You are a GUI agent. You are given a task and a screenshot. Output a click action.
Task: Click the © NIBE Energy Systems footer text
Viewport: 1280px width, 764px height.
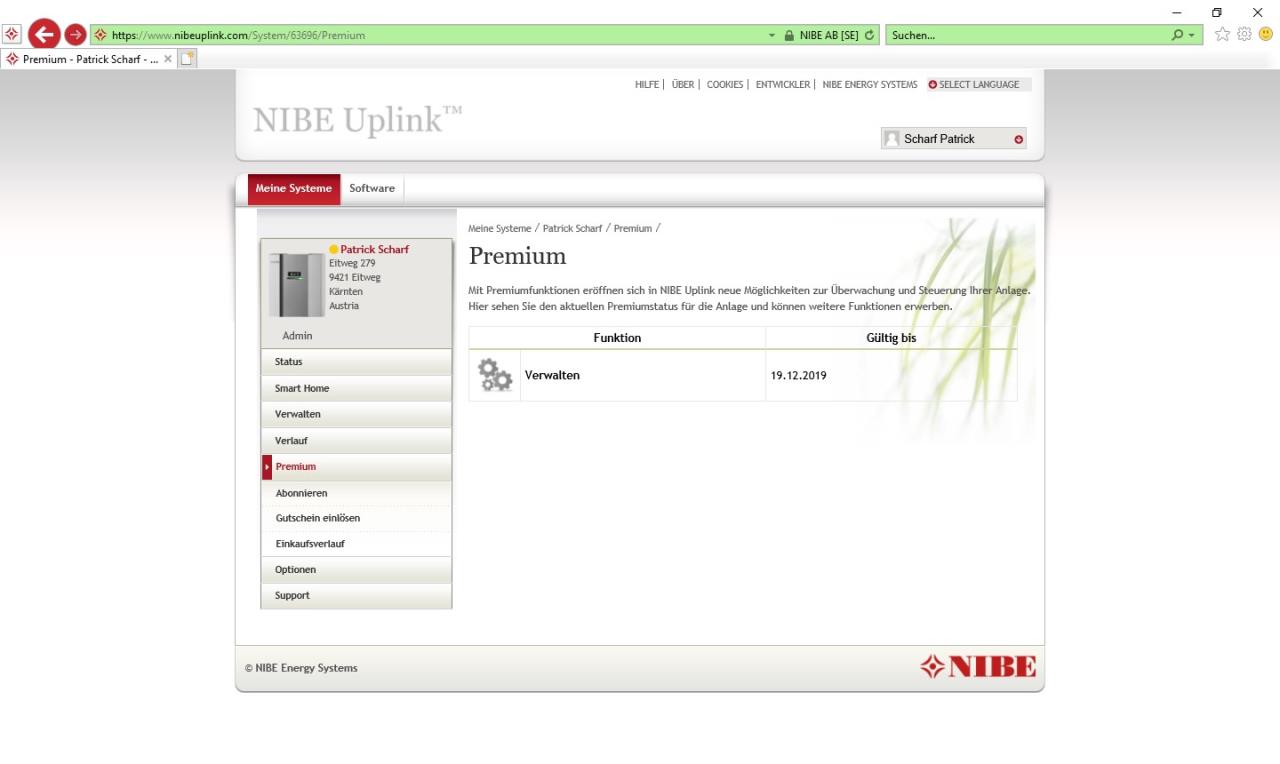(x=301, y=668)
